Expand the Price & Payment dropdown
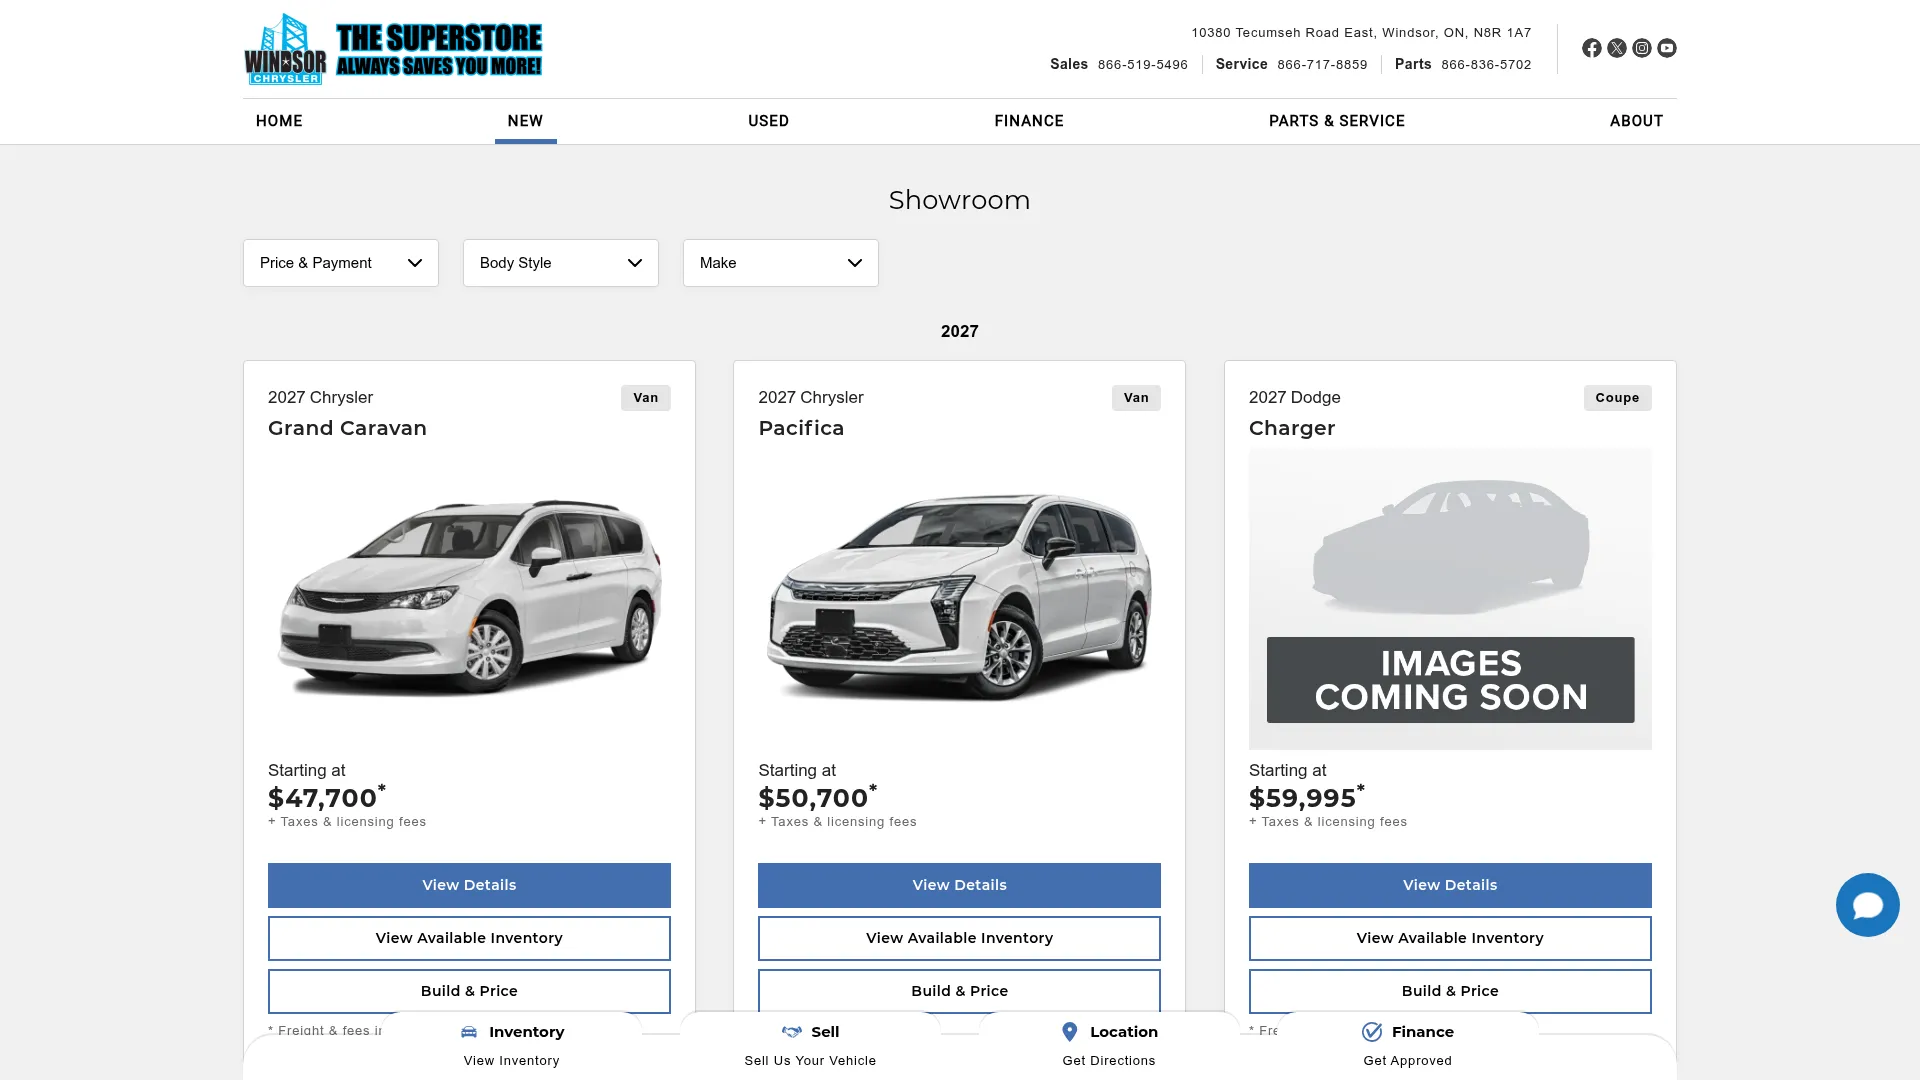 [341, 263]
